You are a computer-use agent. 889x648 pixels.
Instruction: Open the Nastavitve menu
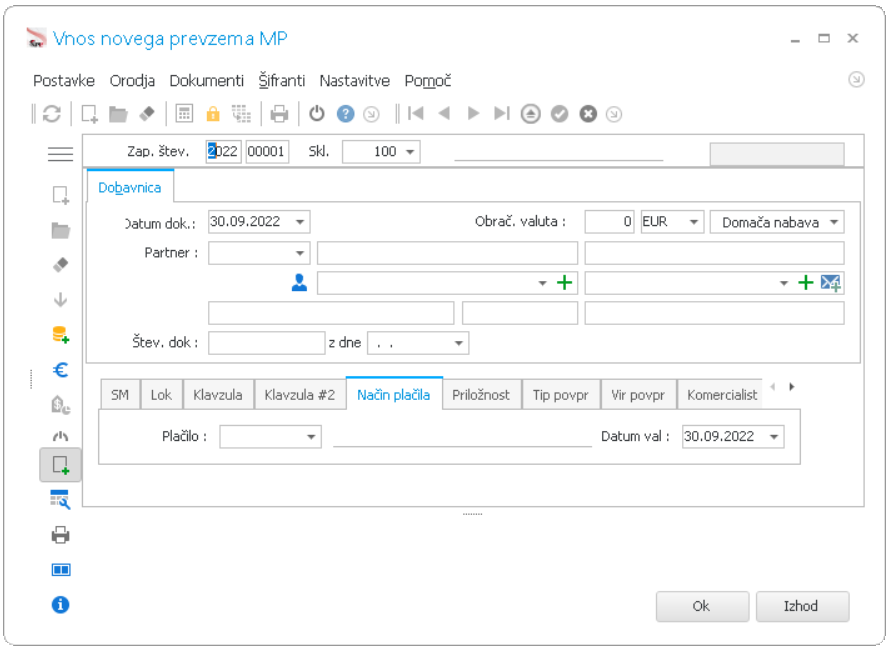click(x=354, y=81)
